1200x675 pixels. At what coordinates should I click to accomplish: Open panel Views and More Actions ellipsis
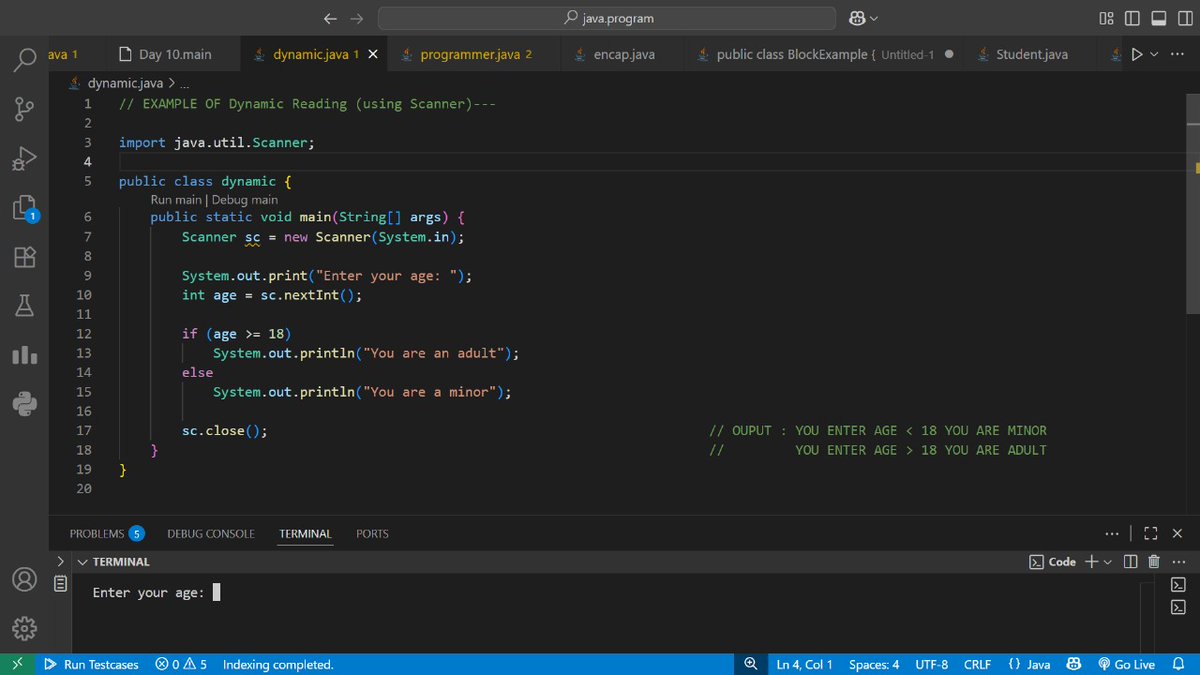[1113, 534]
